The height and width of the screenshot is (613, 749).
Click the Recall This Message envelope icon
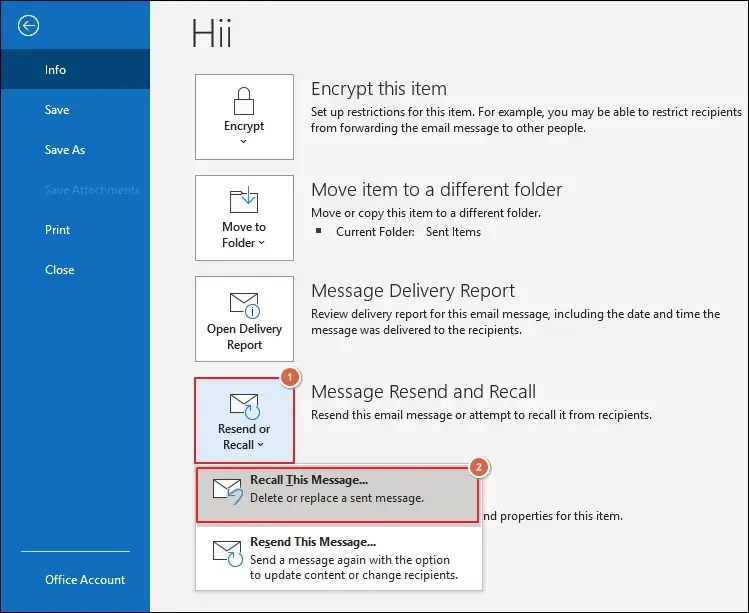pos(227,491)
